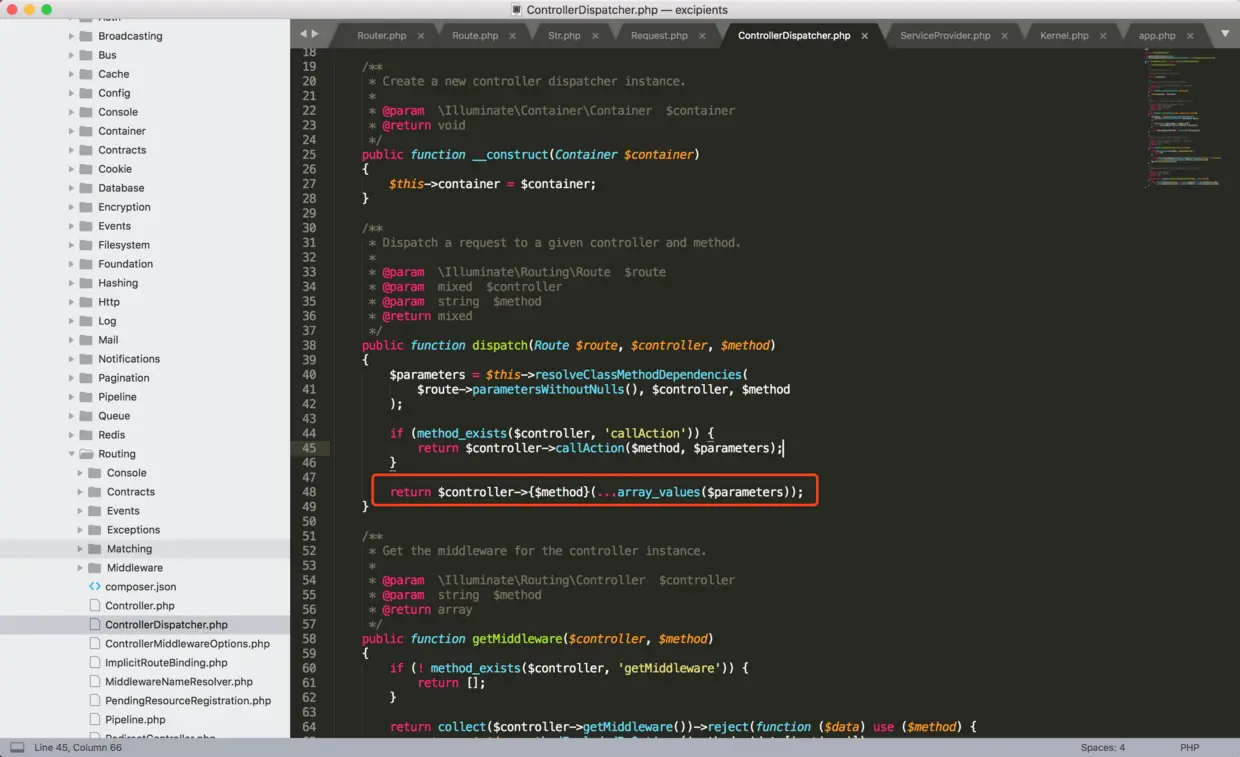Open the tab overflow dropdown on the right
Screen dimensions: 1240x757
tap(1226, 33)
